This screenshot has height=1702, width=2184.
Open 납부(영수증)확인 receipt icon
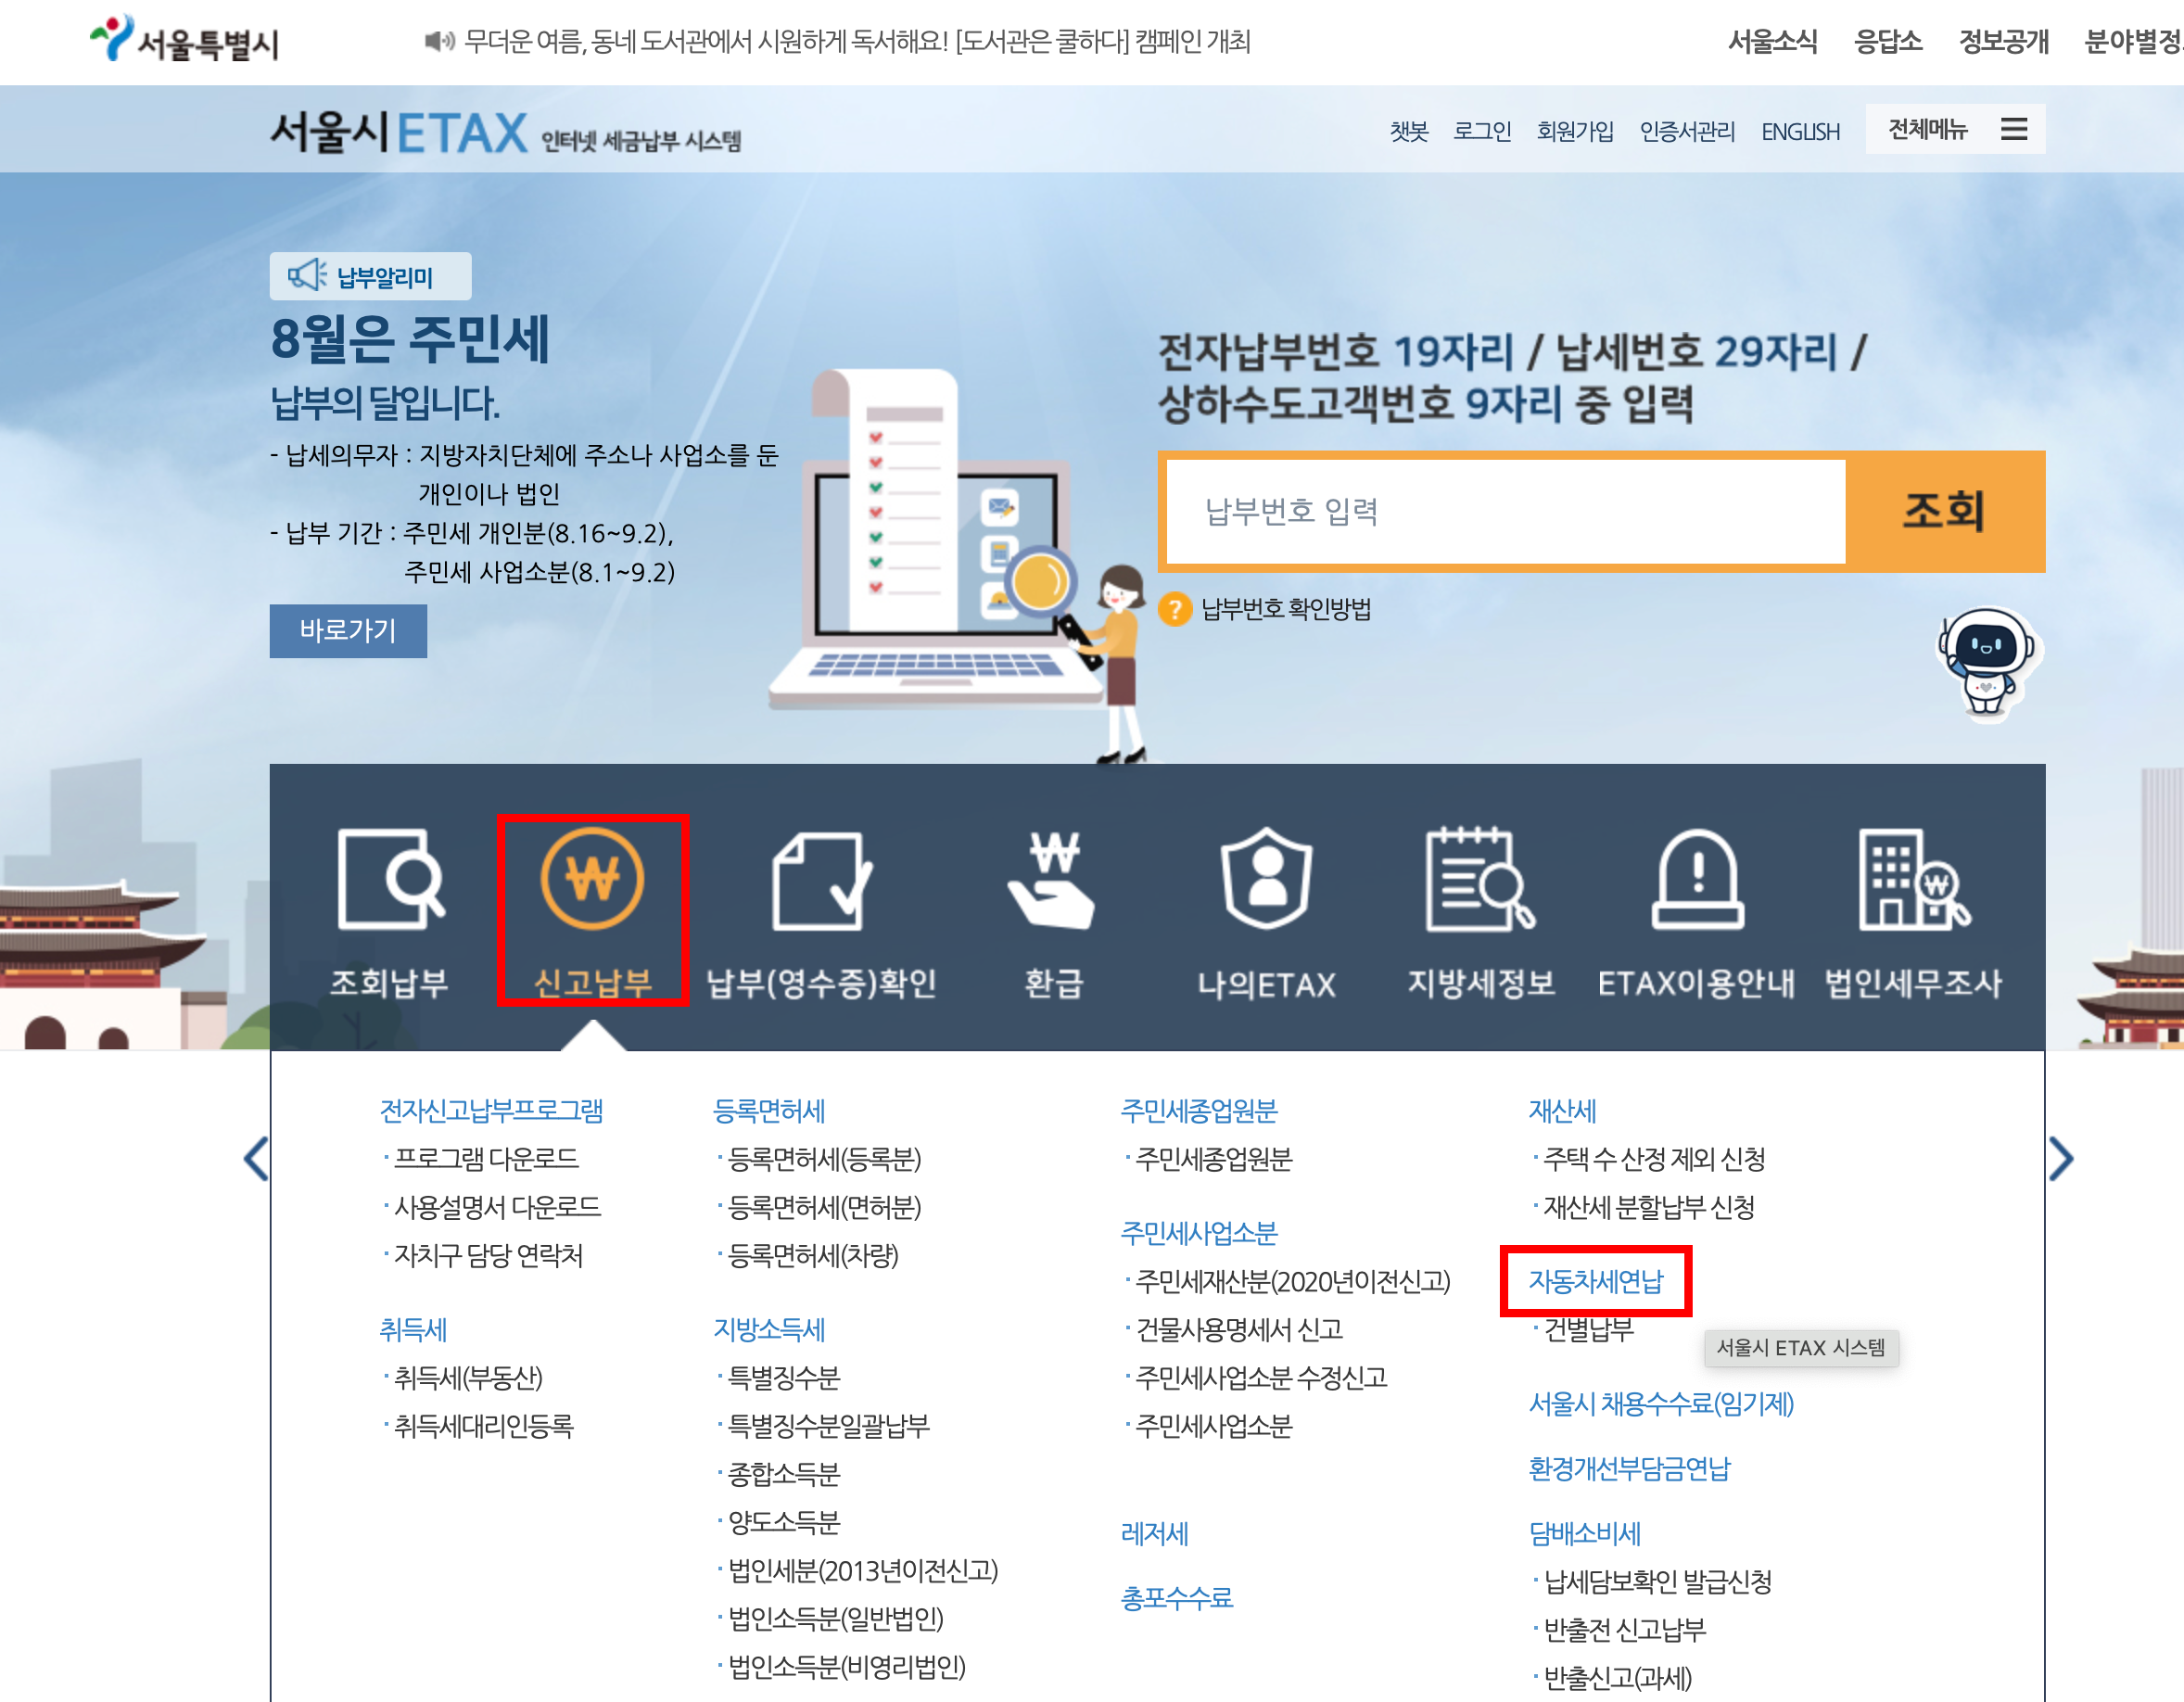pos(821,880)
